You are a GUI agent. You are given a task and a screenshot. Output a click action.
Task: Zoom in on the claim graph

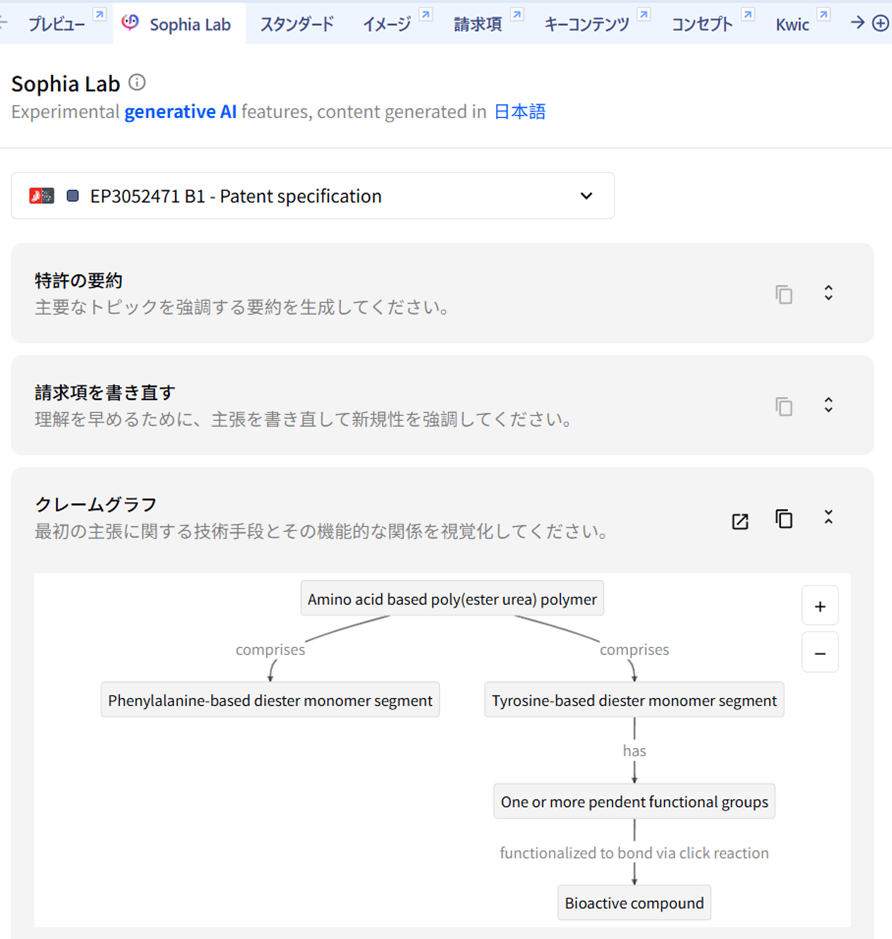pyautogui.click(x=820, y=606)
